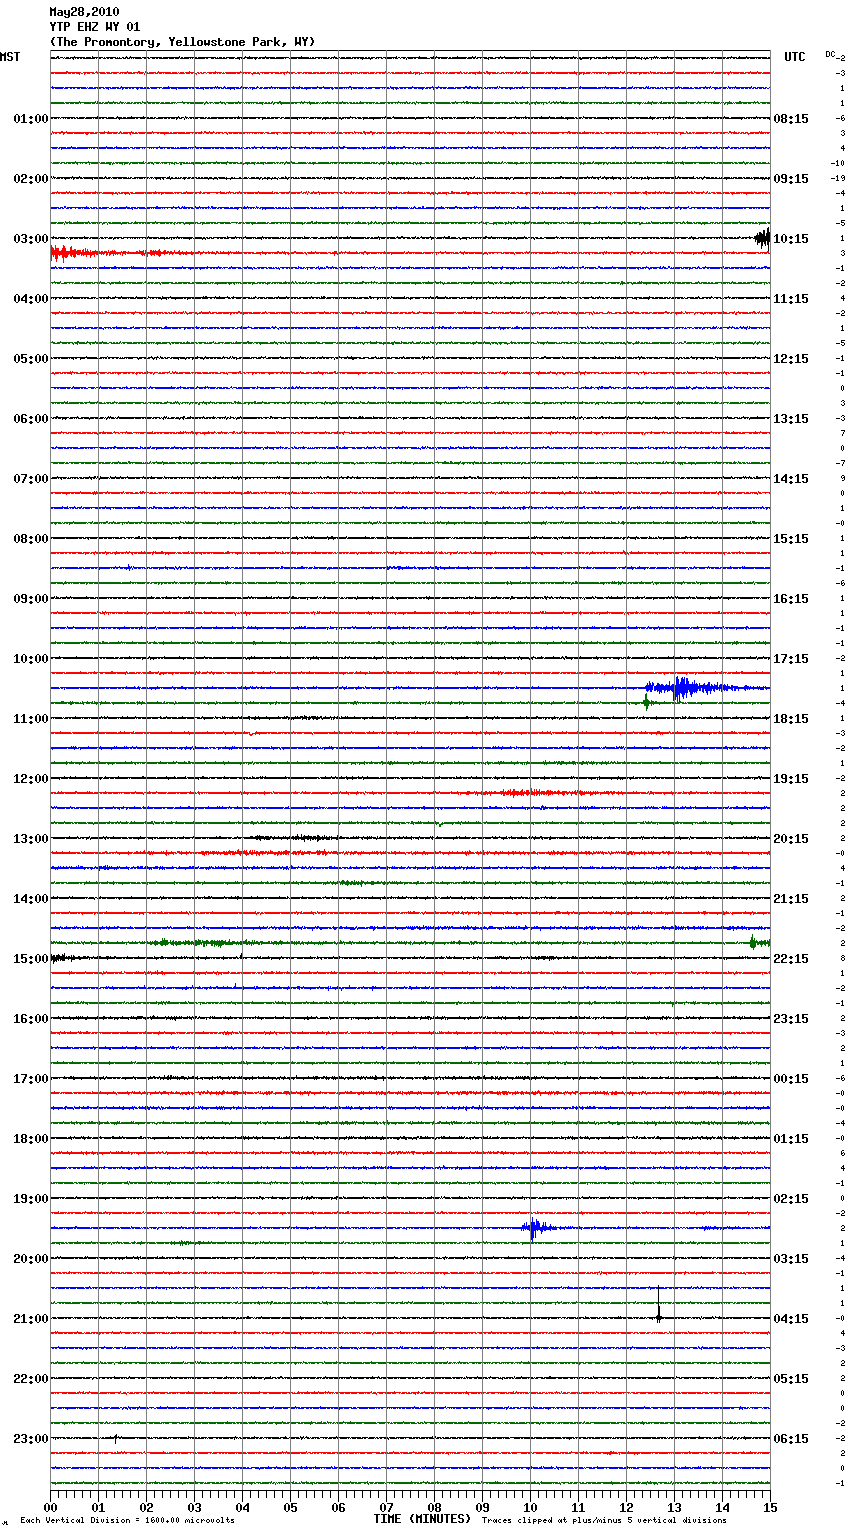Click the 12:00 MST time label
Viewport: 850px width, 1534px height.
(31, 779)
